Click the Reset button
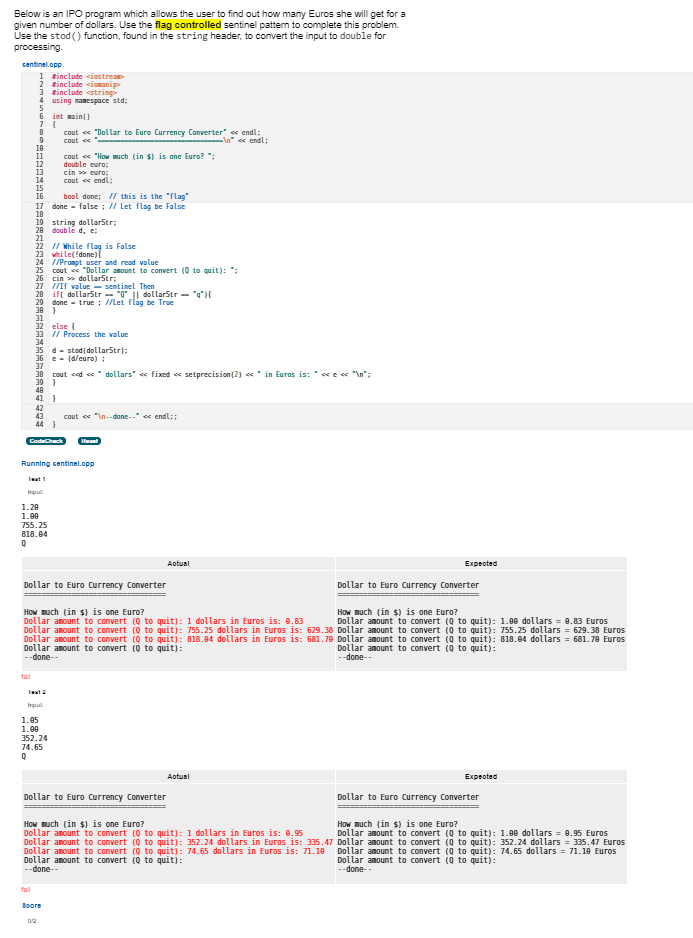693x938 pixels. coord(89,441)
